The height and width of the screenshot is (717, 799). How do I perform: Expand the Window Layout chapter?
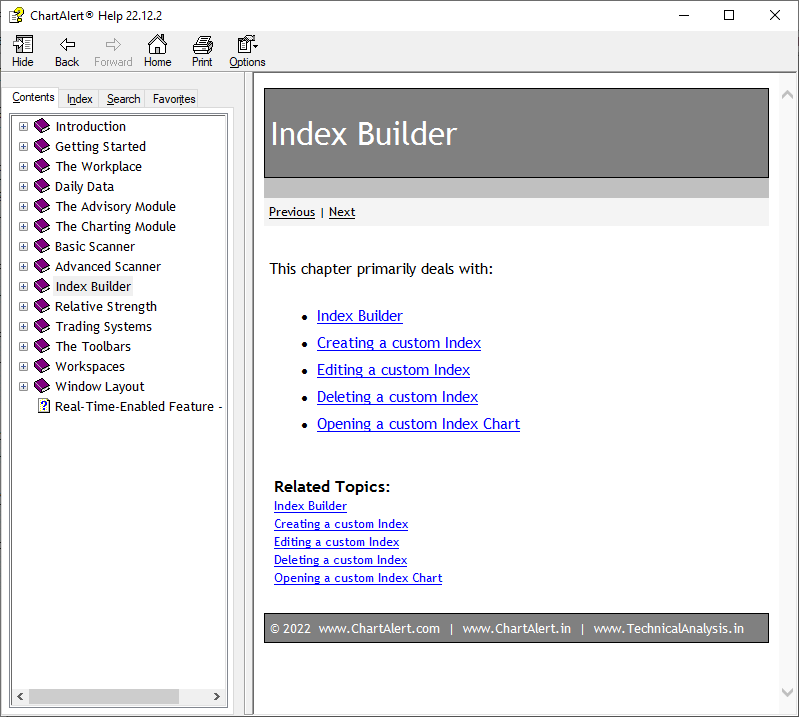point(23,387)
